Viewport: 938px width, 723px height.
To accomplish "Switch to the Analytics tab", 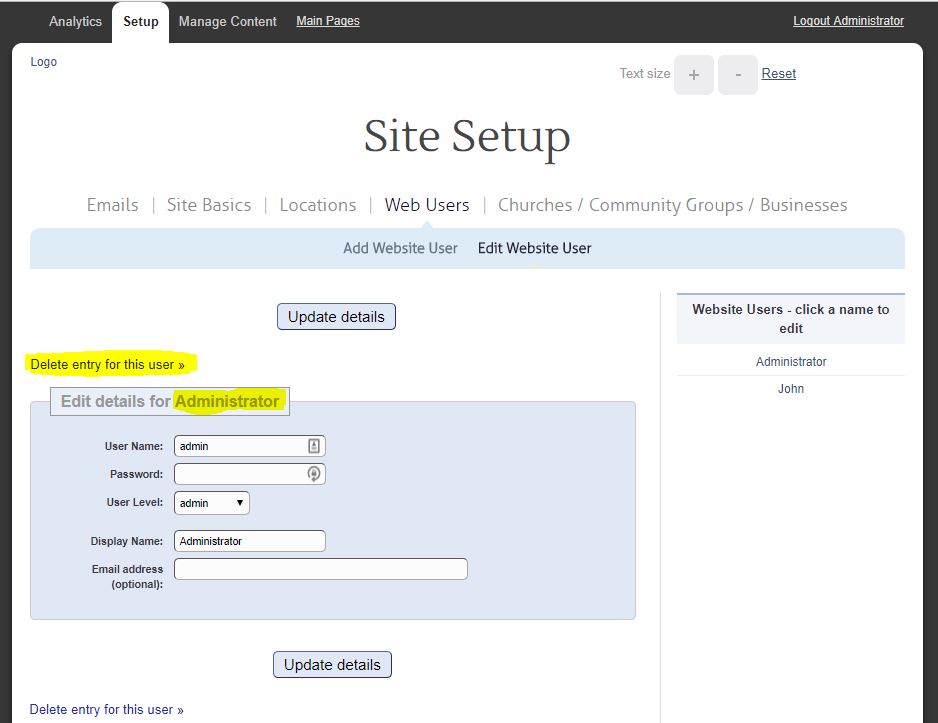I will (x=75, y=21).
